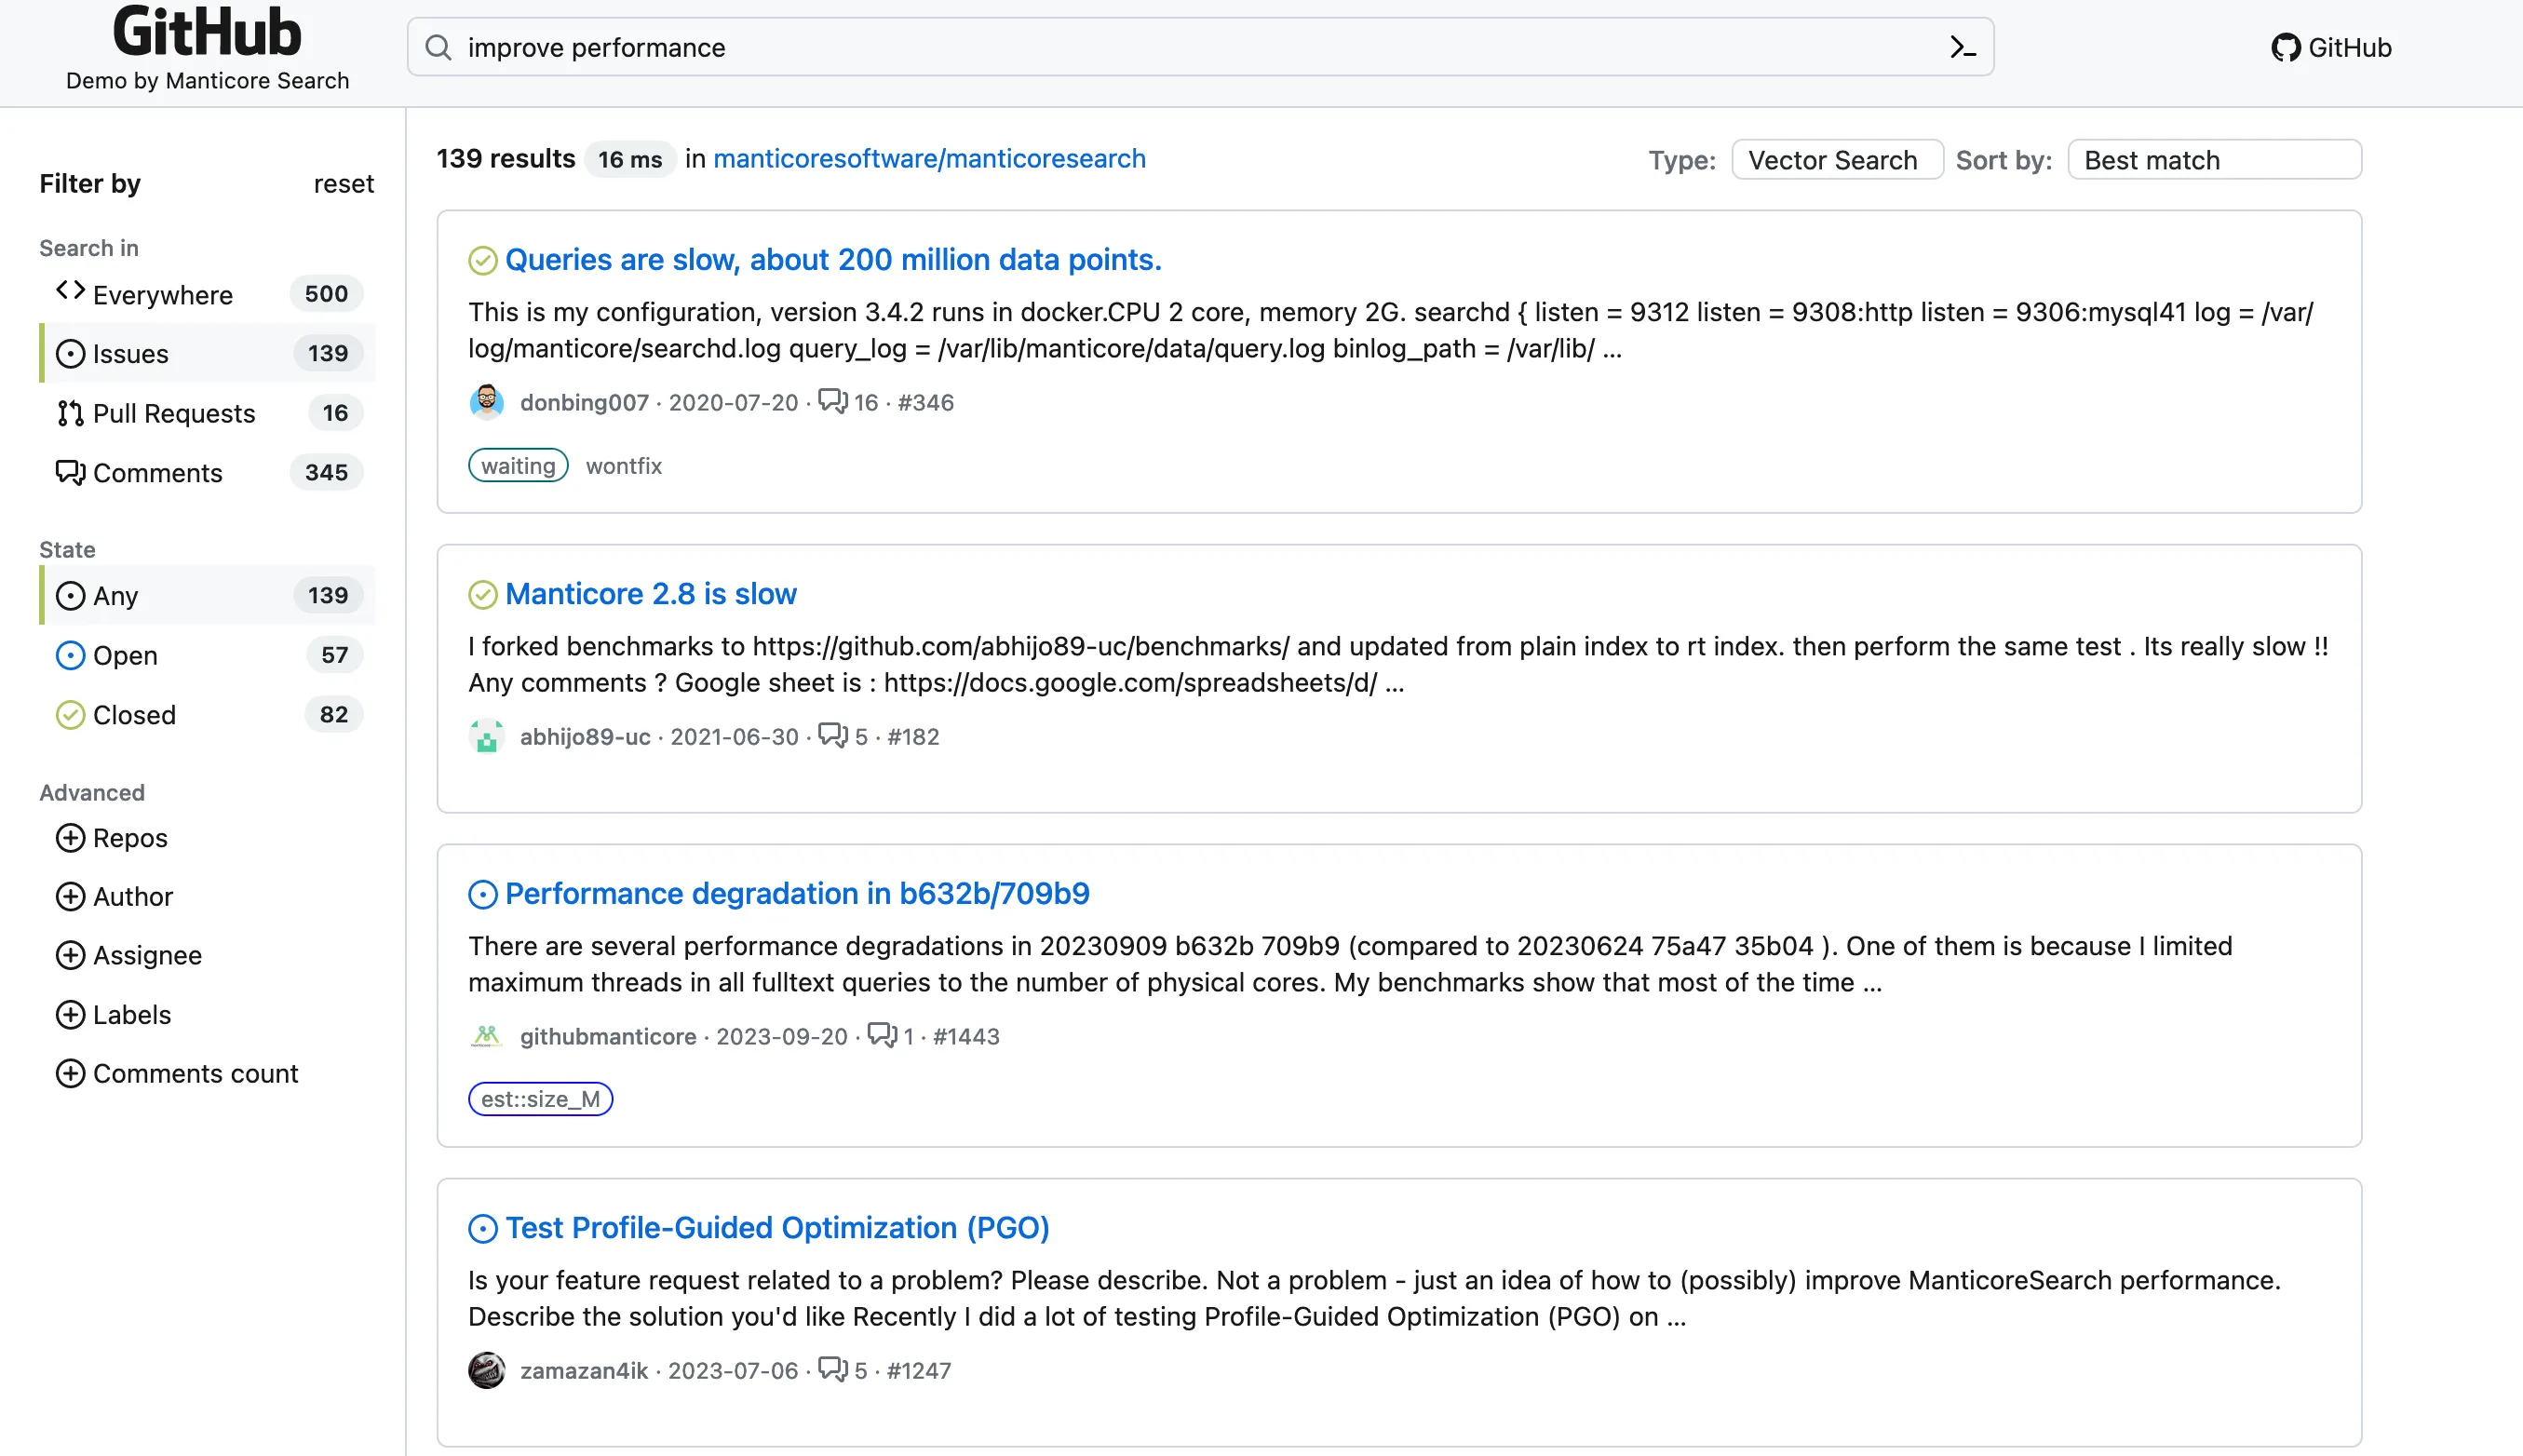This screenshot has height=1456, width=2523.
Task: Open issue Queries are slow 200 million data points
Action: [x=831, y=258]
